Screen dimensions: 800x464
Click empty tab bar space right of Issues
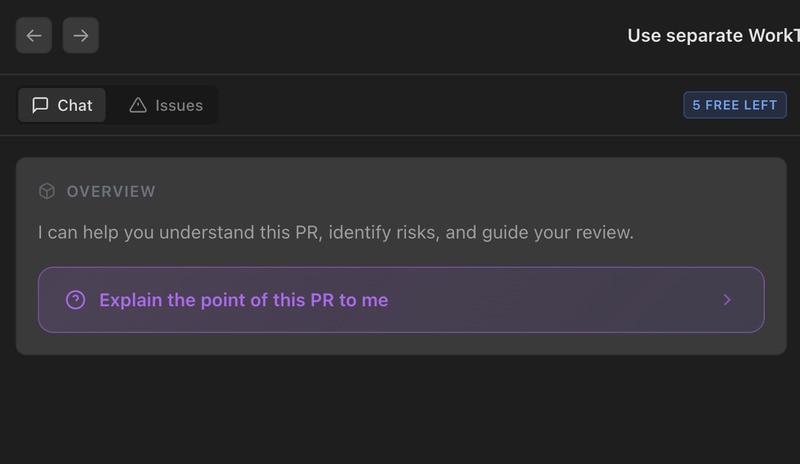click(440, 105)
